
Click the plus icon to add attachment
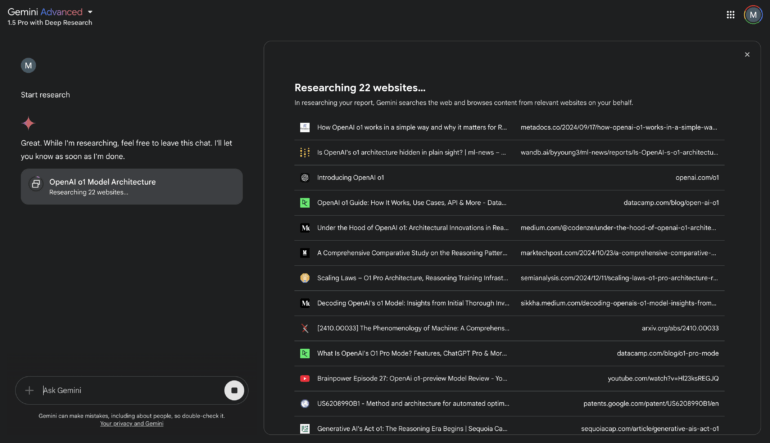29,390
